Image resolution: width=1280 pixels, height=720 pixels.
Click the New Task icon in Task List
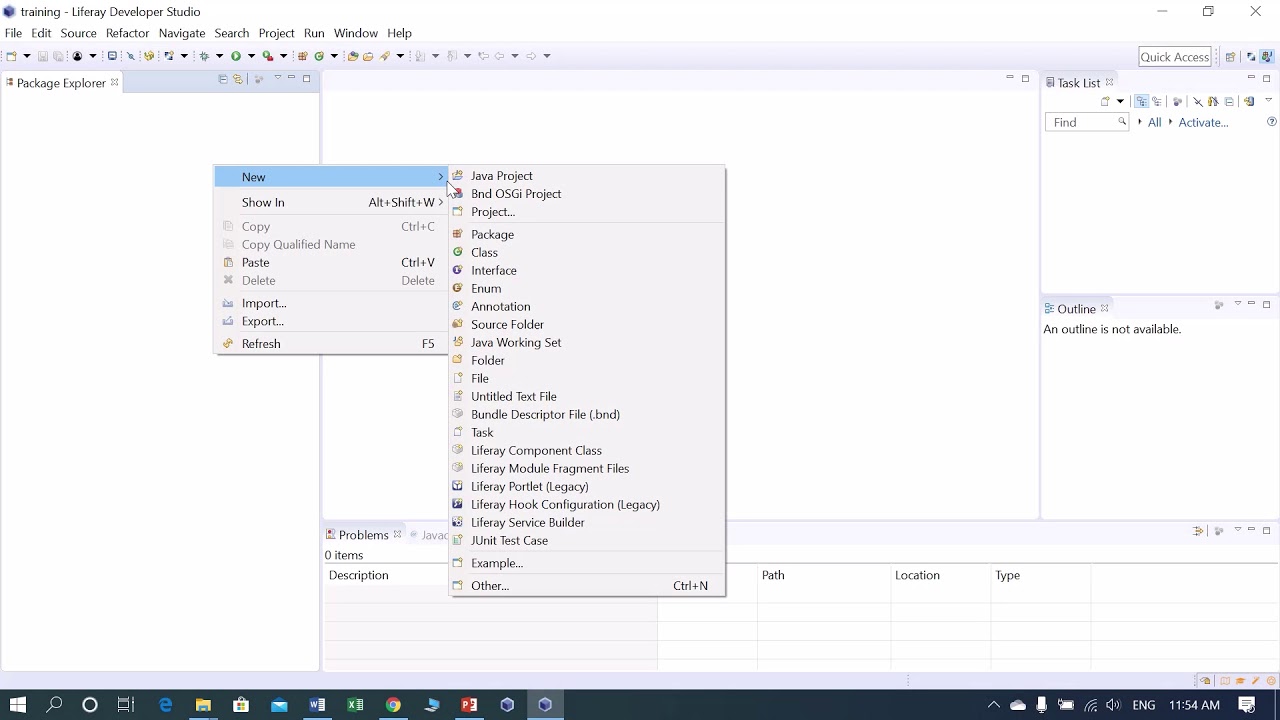[1105, 101]
